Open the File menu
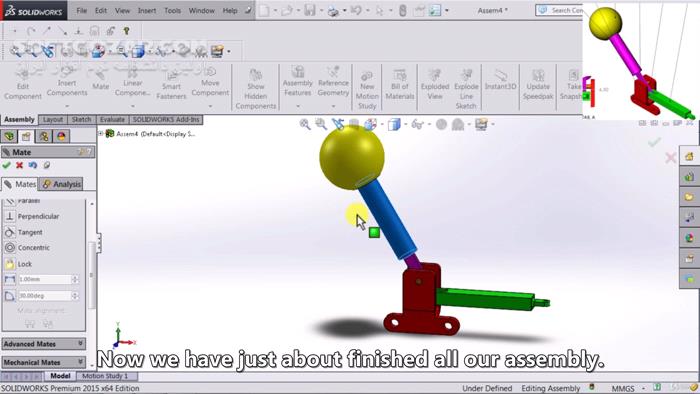 point(82,10)
